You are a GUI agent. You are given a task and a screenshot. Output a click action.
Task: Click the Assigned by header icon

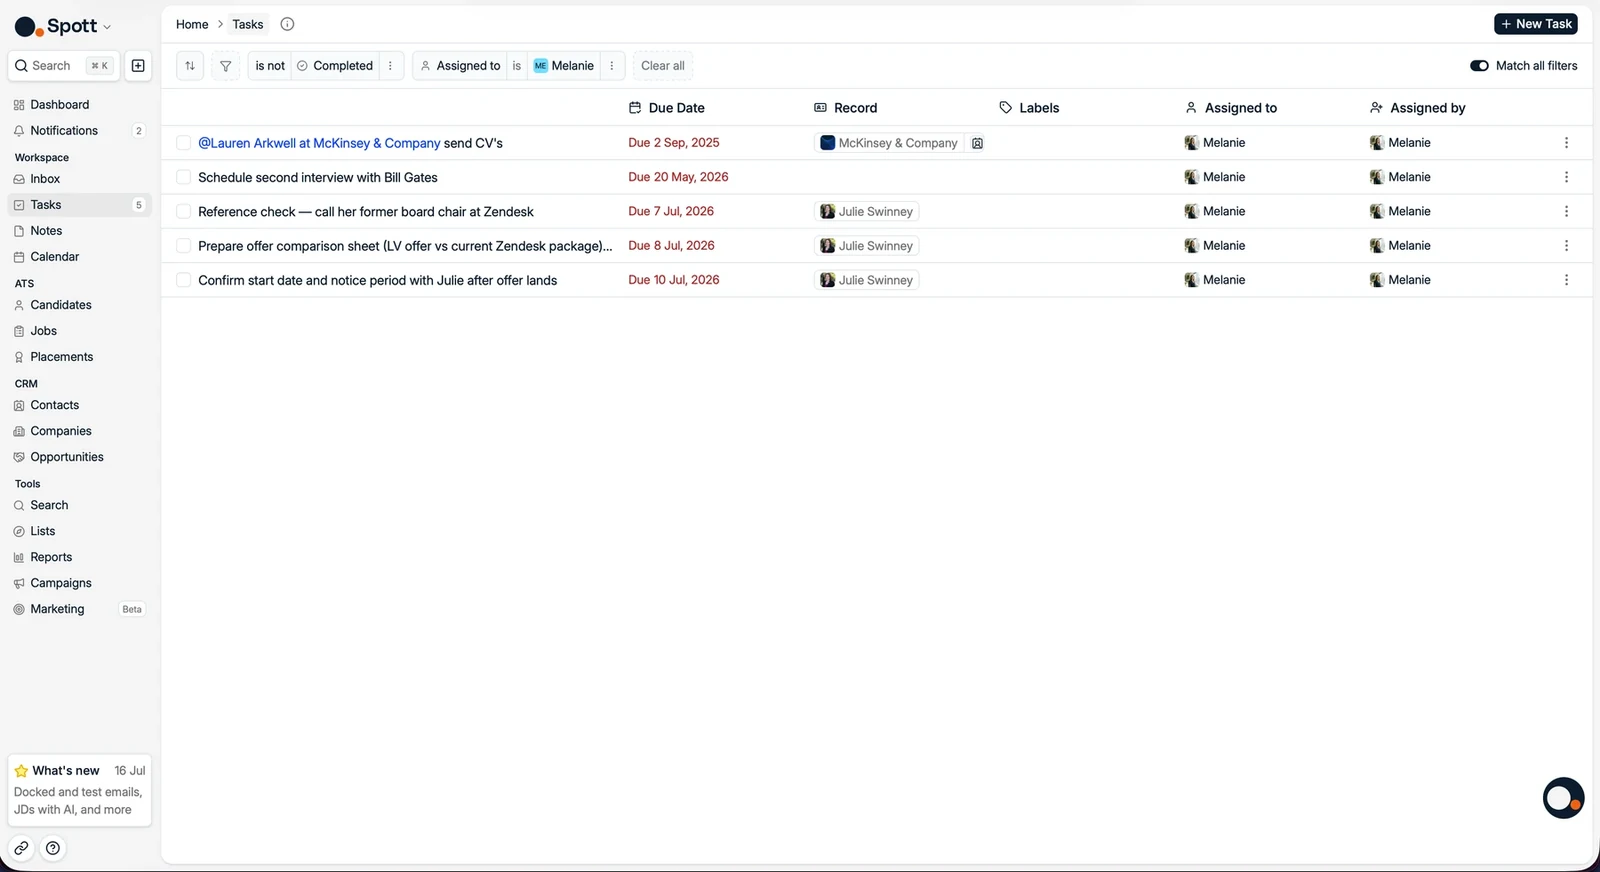click(x=1376, y=108)
